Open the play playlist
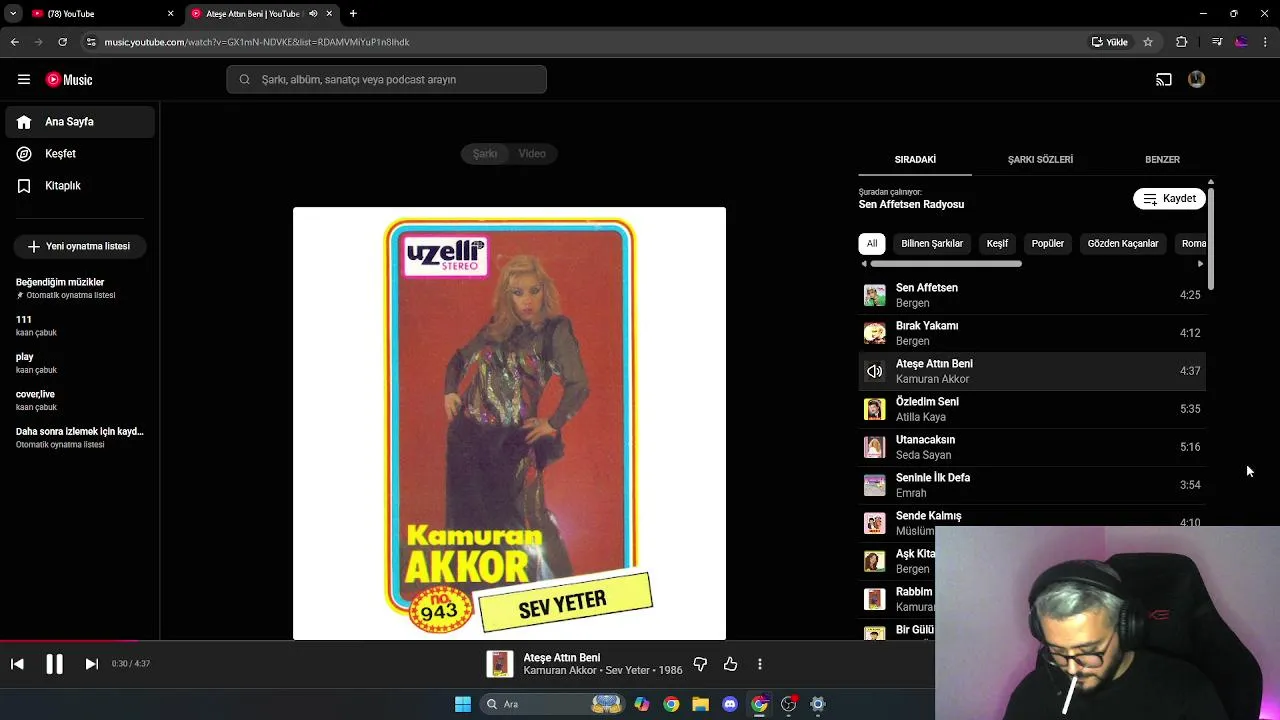This screenshot has width=1280, height=720. tap(80, 363)
